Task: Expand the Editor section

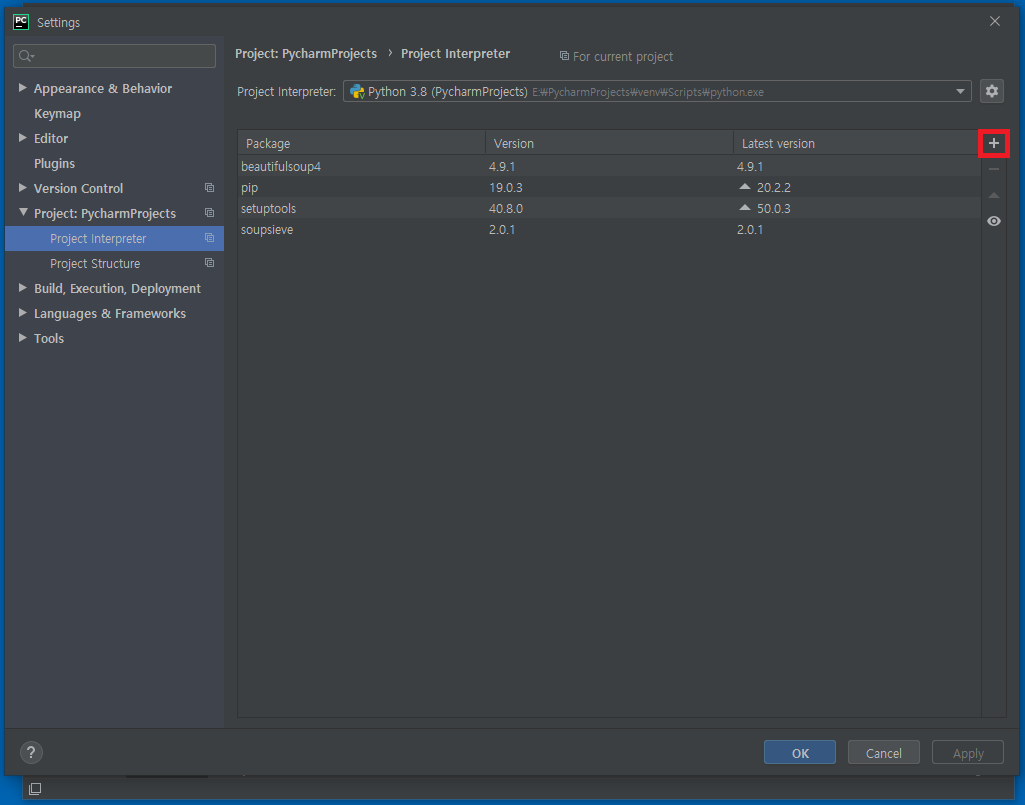Action: click(x=23, y=138)
